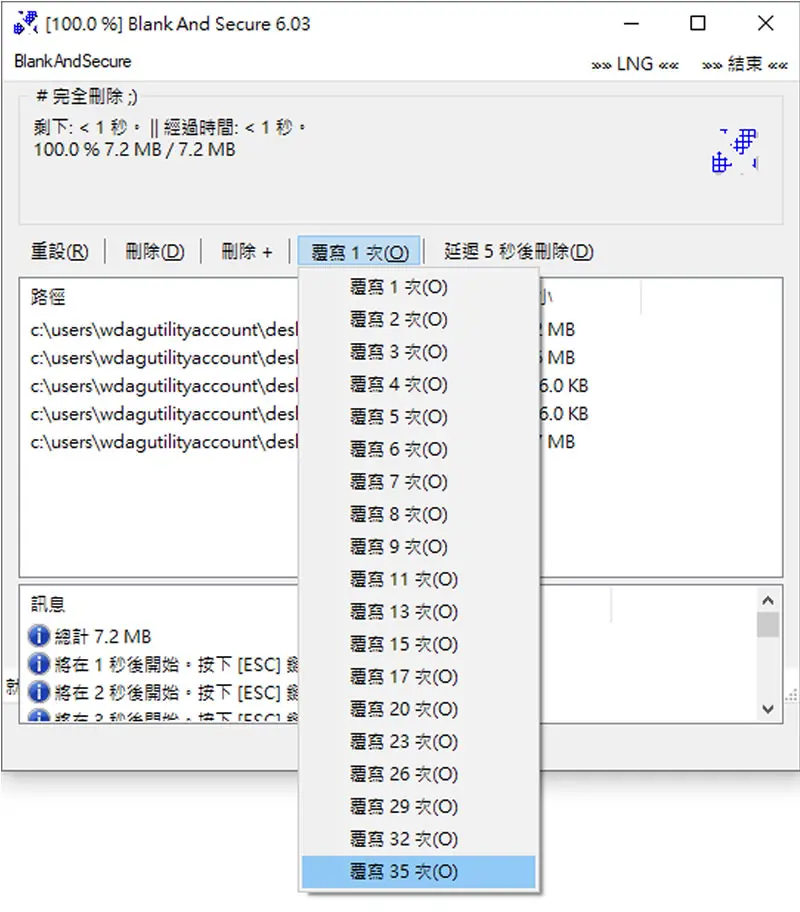Click info icon for 將在 1 秒後開始 message
Viewport: 800px width, 912px height.
[38, 664]
